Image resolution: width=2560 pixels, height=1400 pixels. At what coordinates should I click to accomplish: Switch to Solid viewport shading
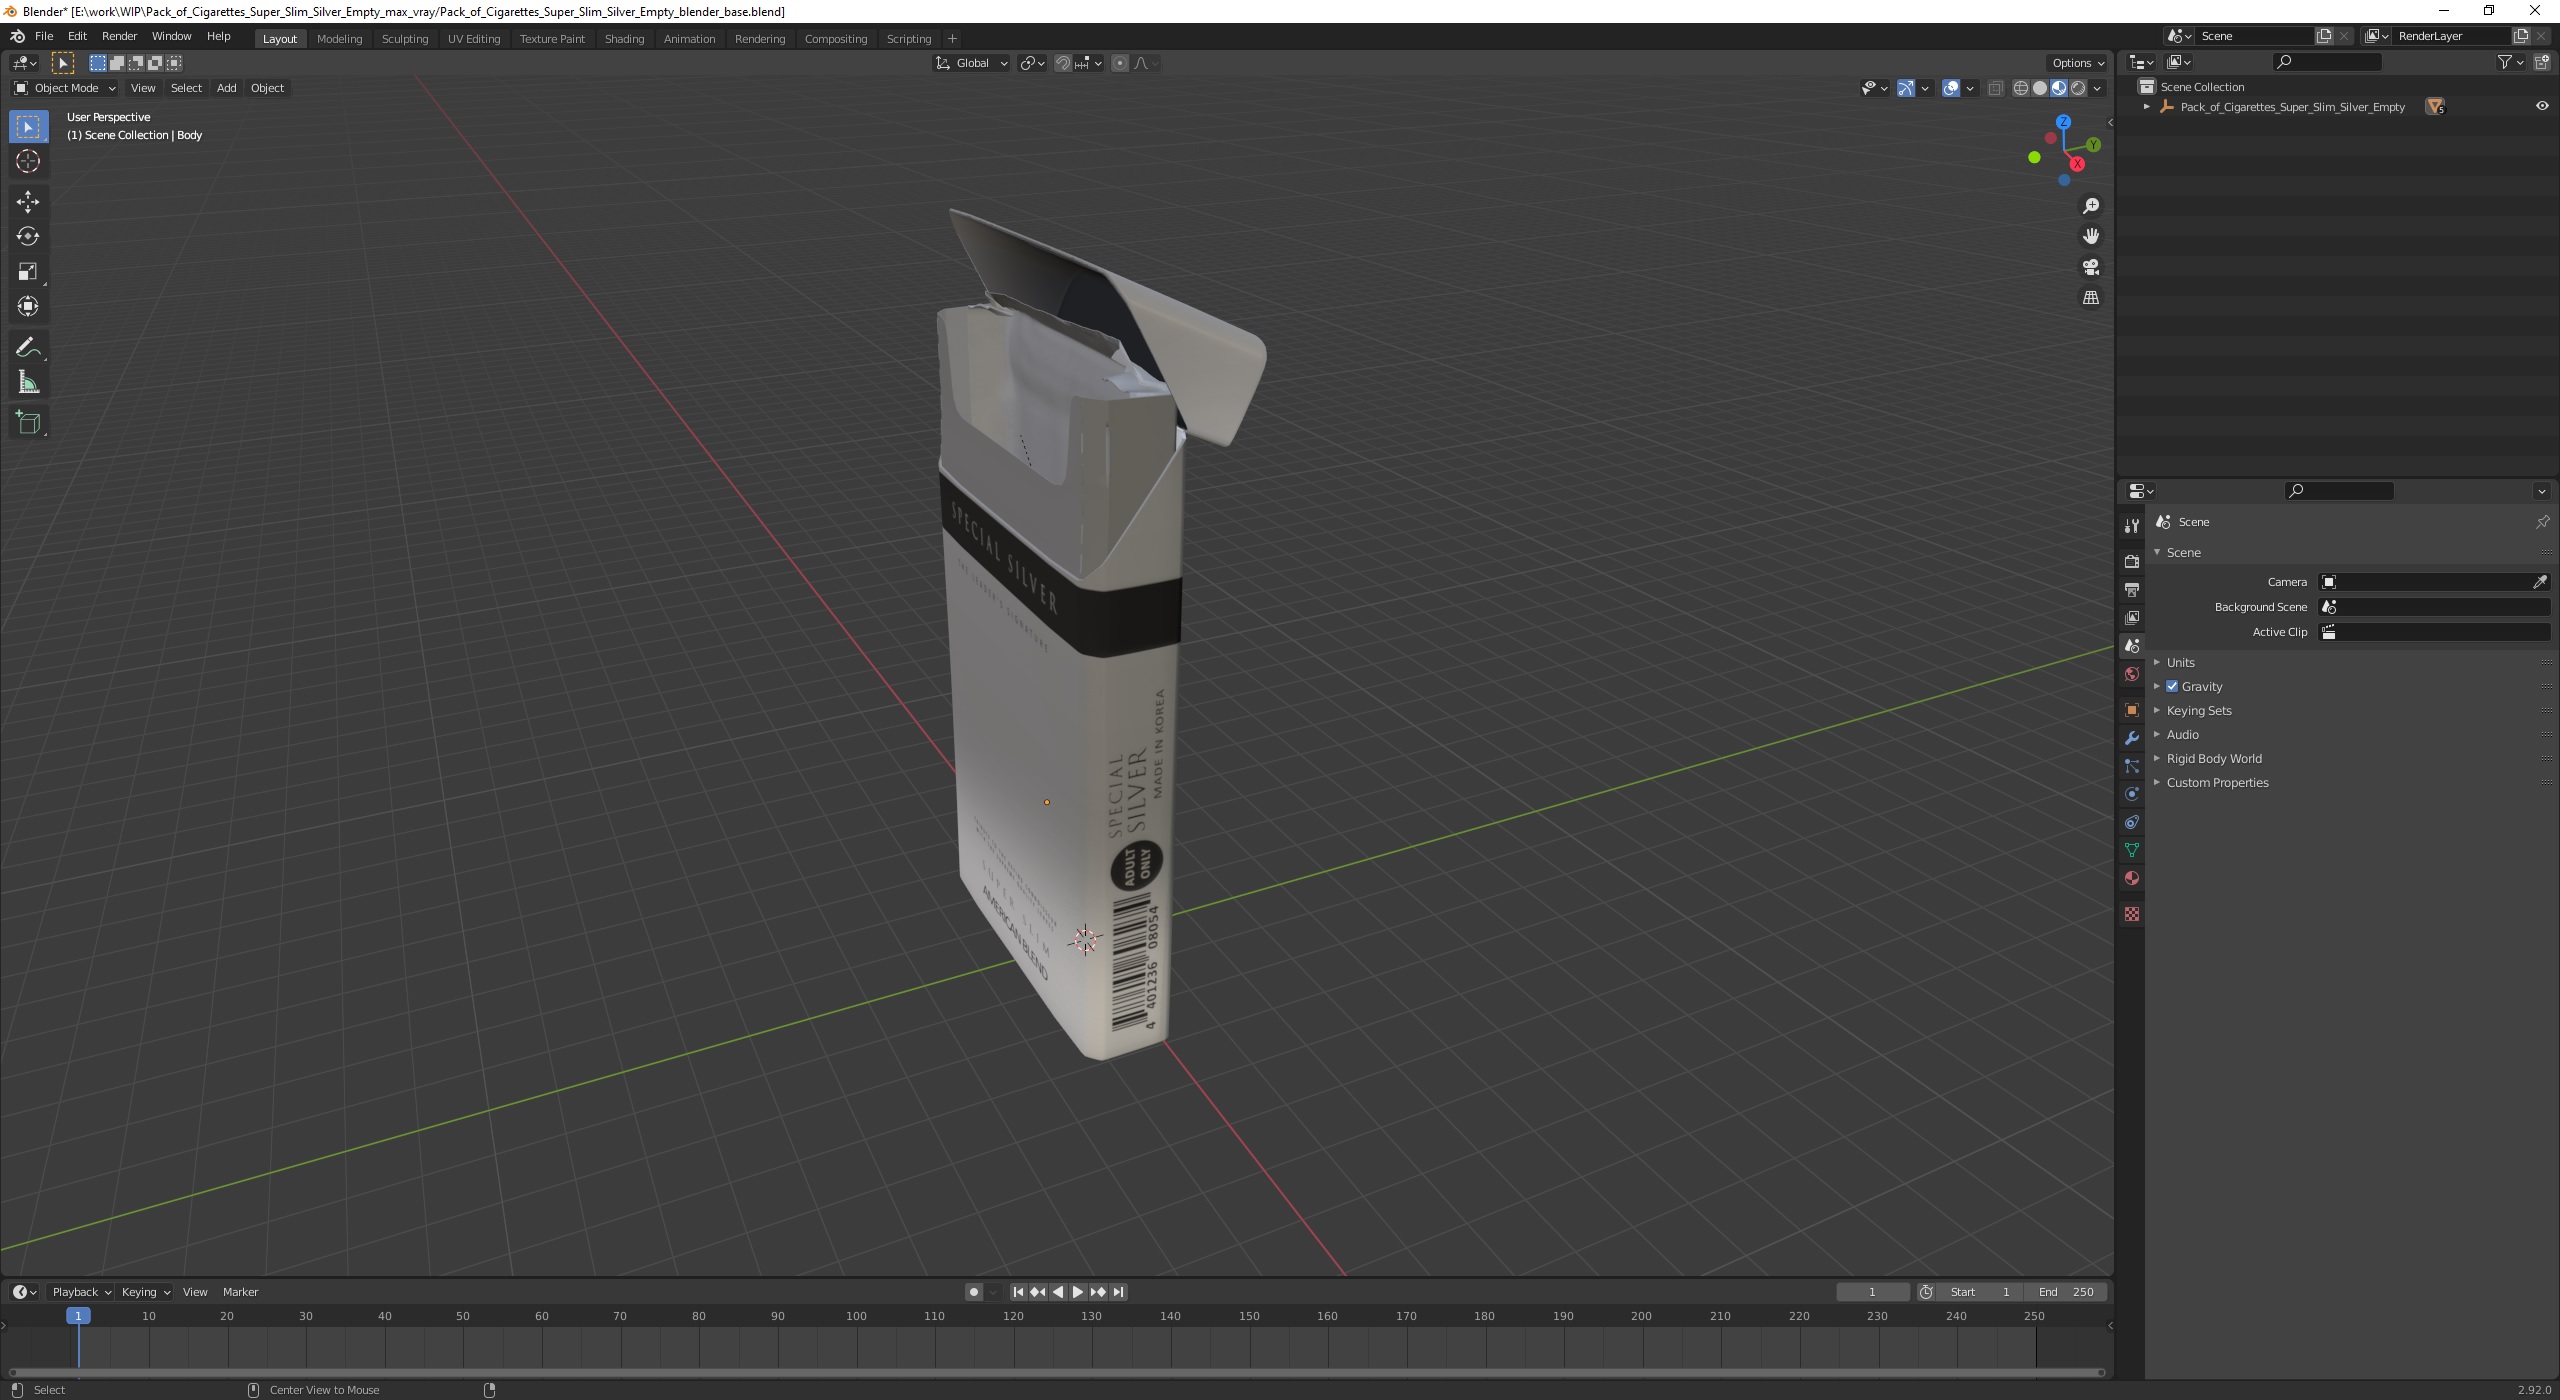[x=2040, y=88]
